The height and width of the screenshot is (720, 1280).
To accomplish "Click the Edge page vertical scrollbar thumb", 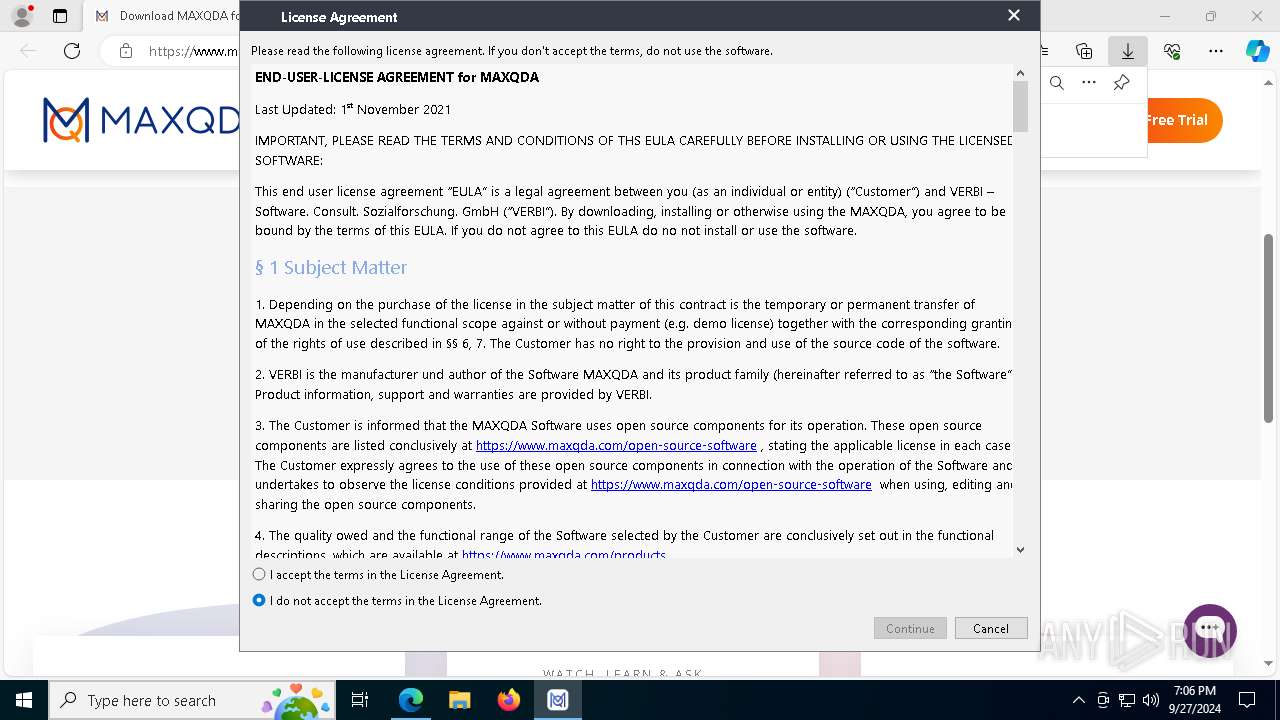I will coord(1269,328).
